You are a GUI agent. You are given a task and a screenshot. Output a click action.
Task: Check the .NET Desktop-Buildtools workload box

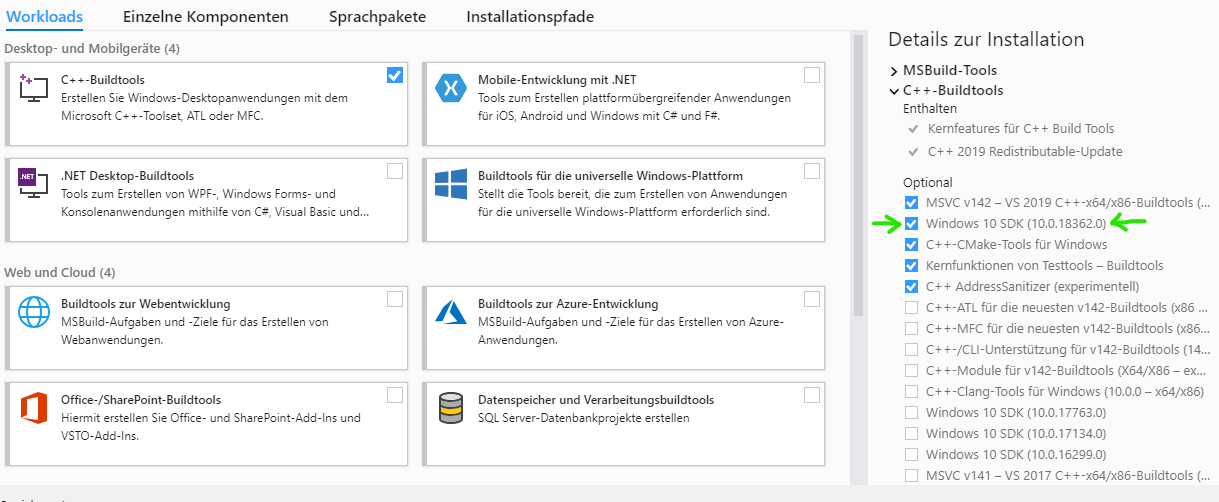(395, 171)
